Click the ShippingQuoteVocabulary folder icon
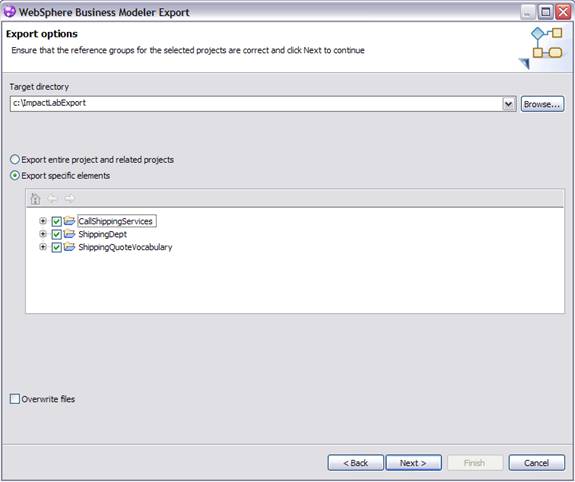 pyautogui.click(x=69, y=247)
